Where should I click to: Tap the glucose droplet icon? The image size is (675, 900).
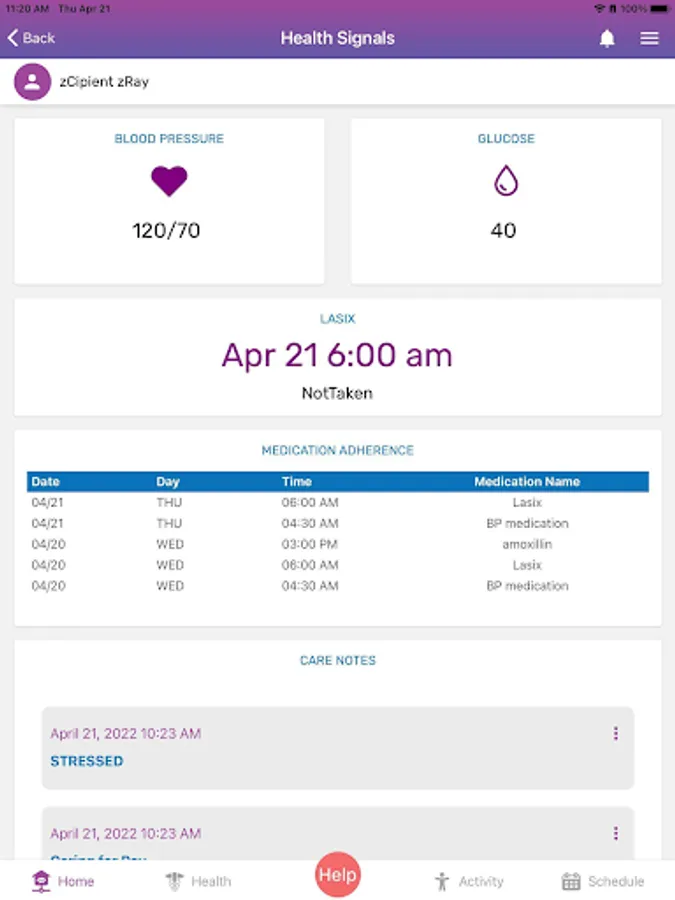[x=506, y=181]
